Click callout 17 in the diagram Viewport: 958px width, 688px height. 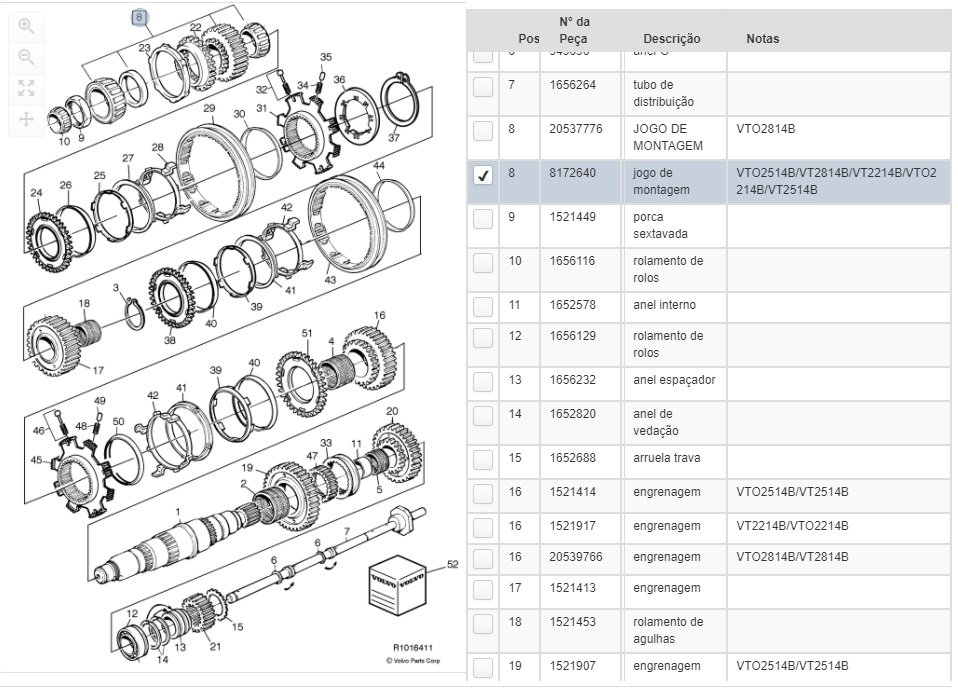(98, 370)
